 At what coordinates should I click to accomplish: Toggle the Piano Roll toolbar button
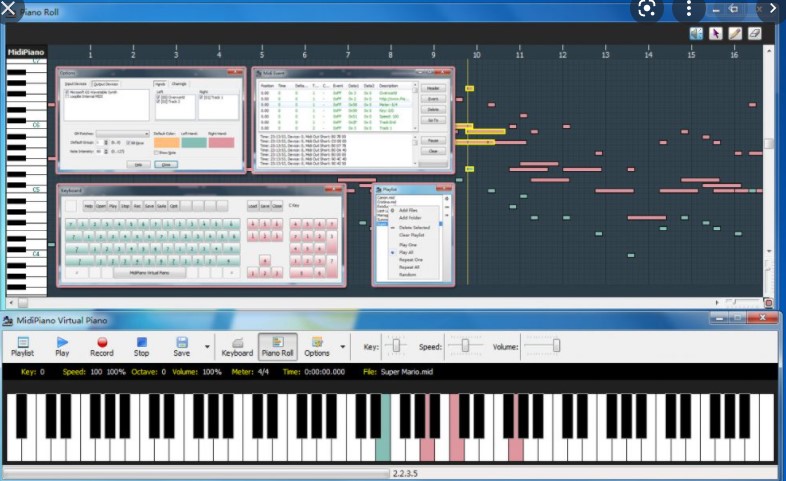(277, 347)
